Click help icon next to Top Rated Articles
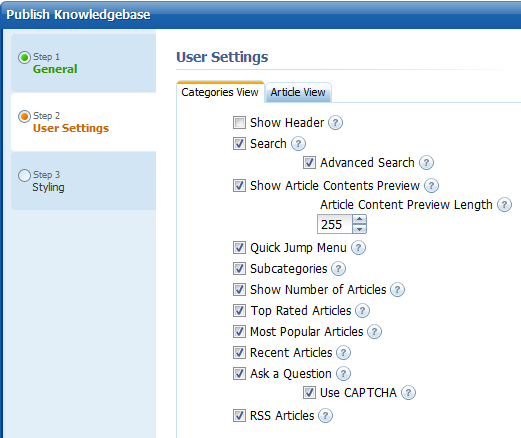521x438 pixels. [363, 311]
